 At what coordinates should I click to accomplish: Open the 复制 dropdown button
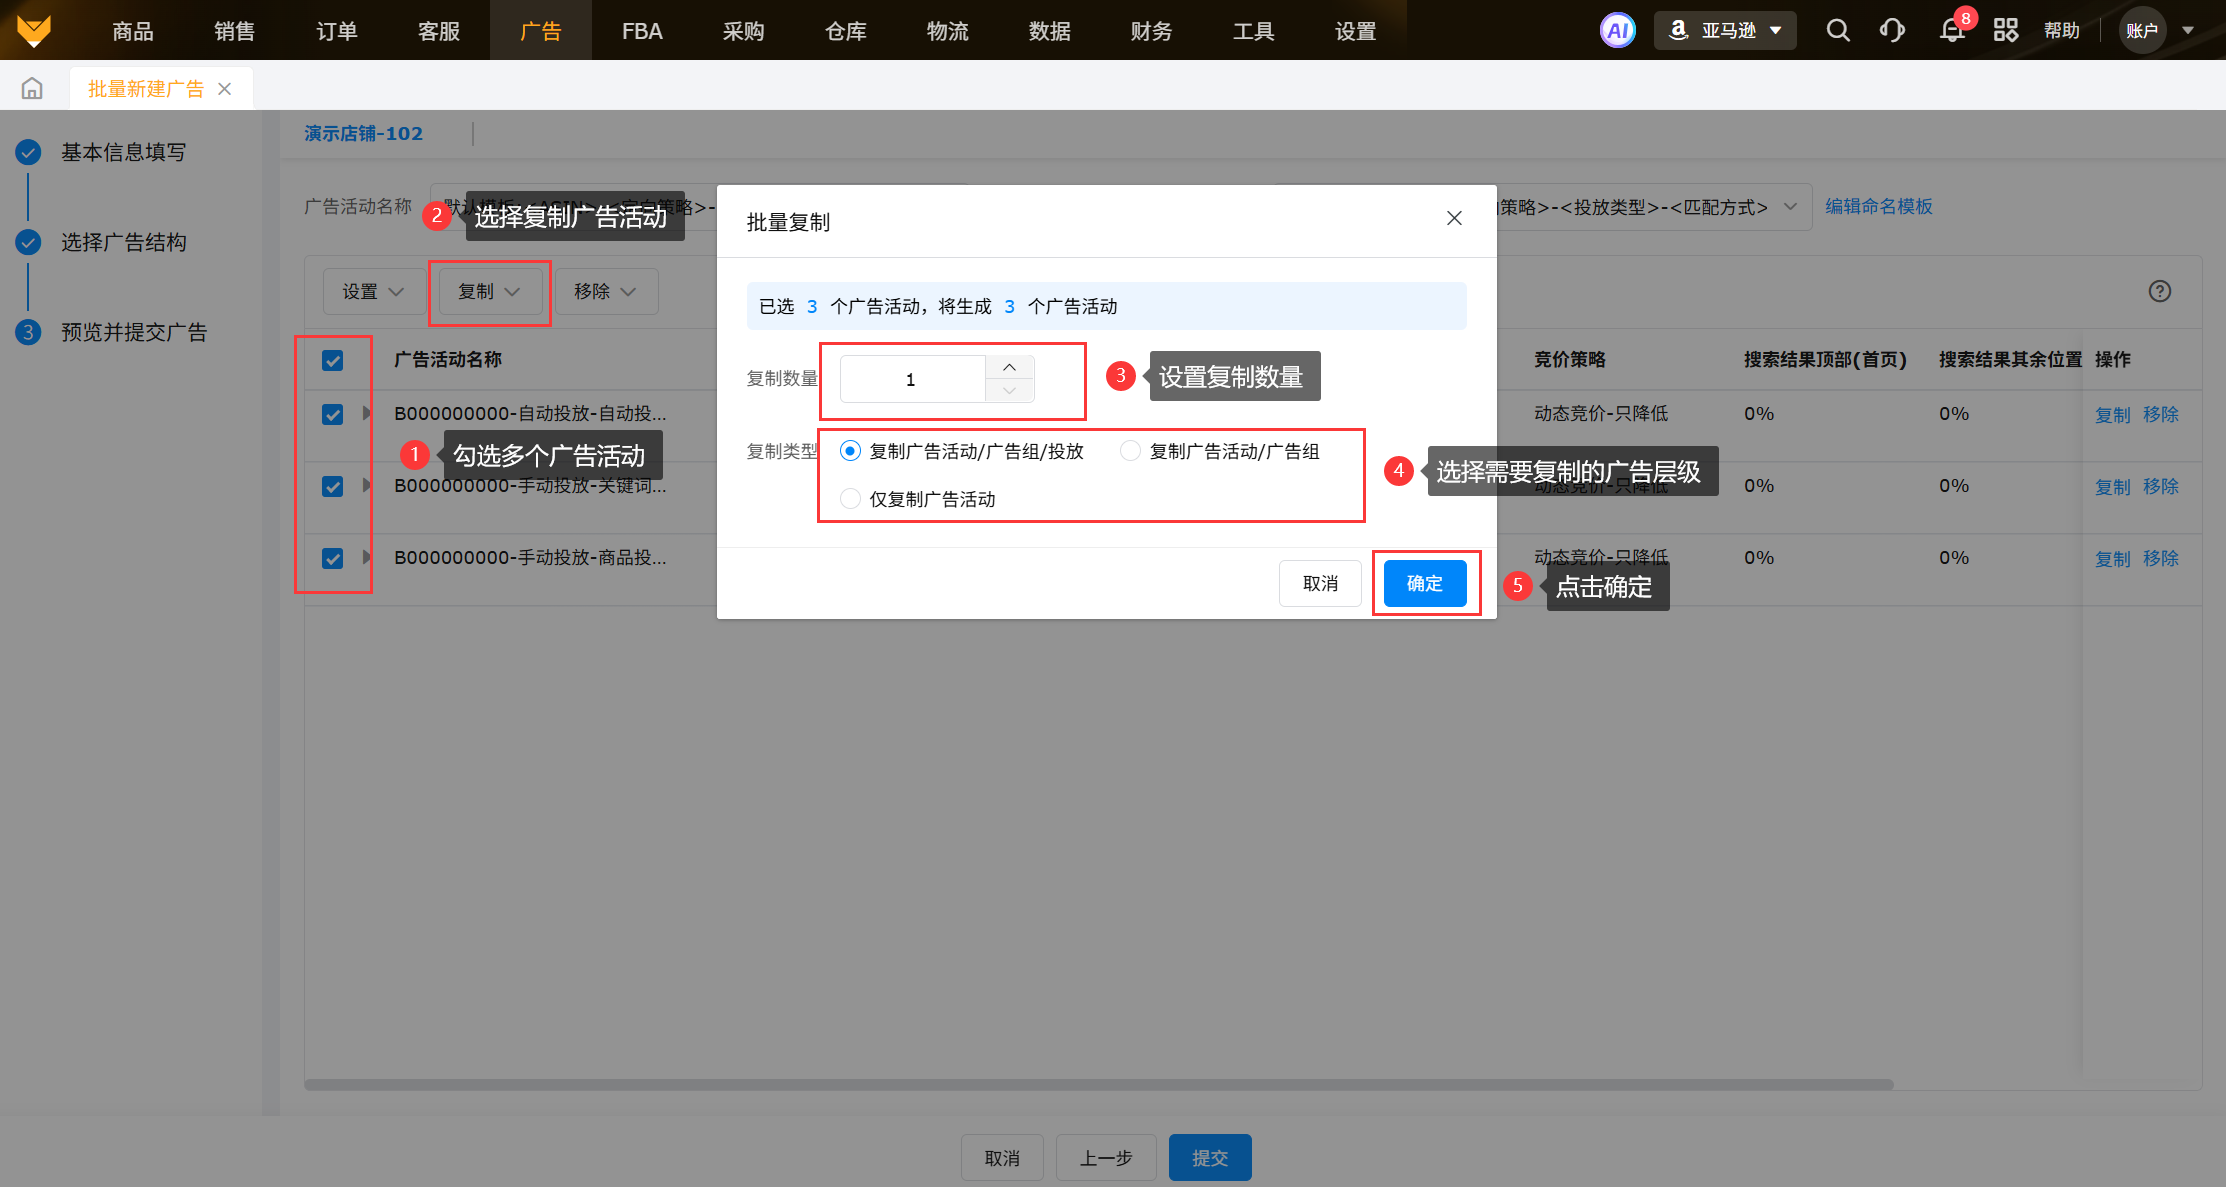[489, 291]
